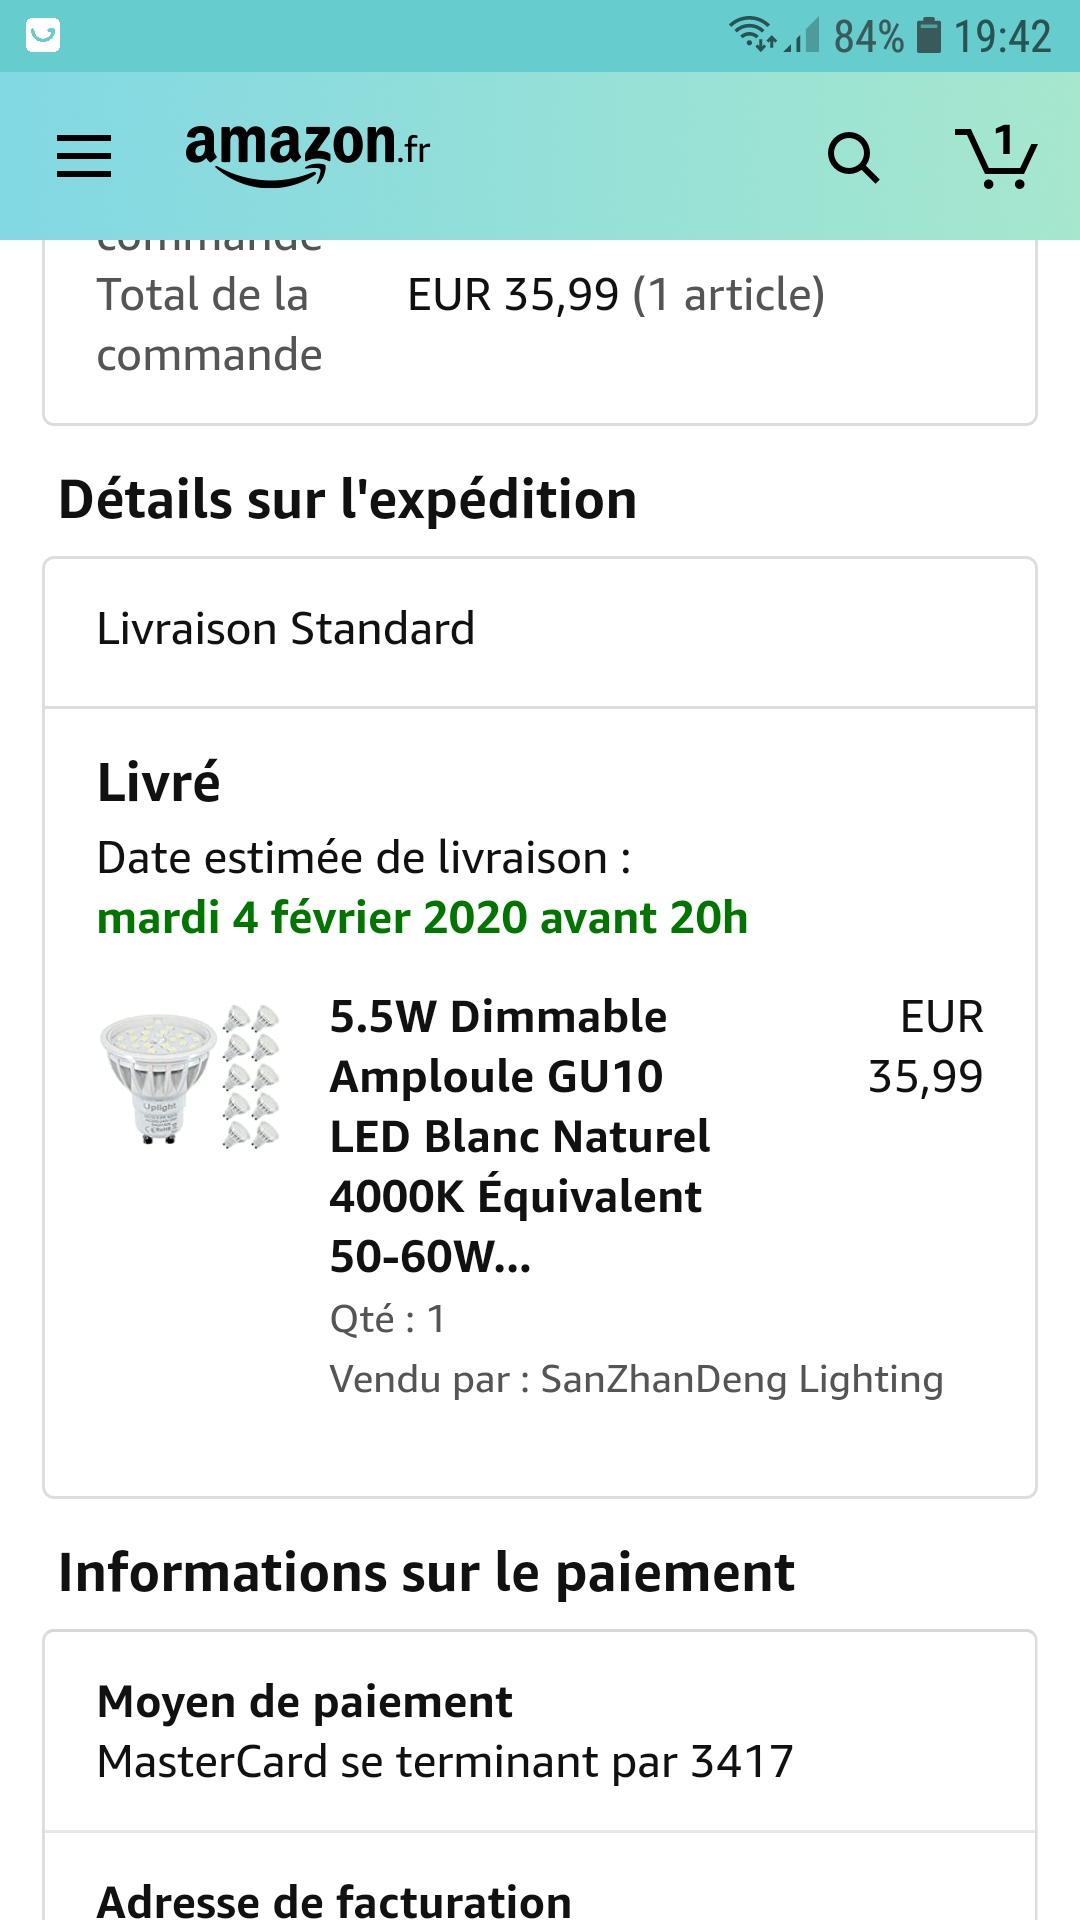Tap the Amazon.fr logo
This screenshot has width=1080, height=1920.
307,152
